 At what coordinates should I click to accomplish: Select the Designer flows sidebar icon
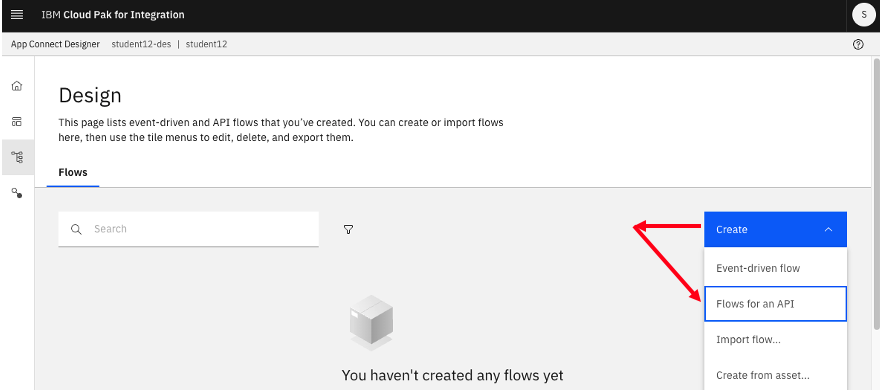(17, 157)
